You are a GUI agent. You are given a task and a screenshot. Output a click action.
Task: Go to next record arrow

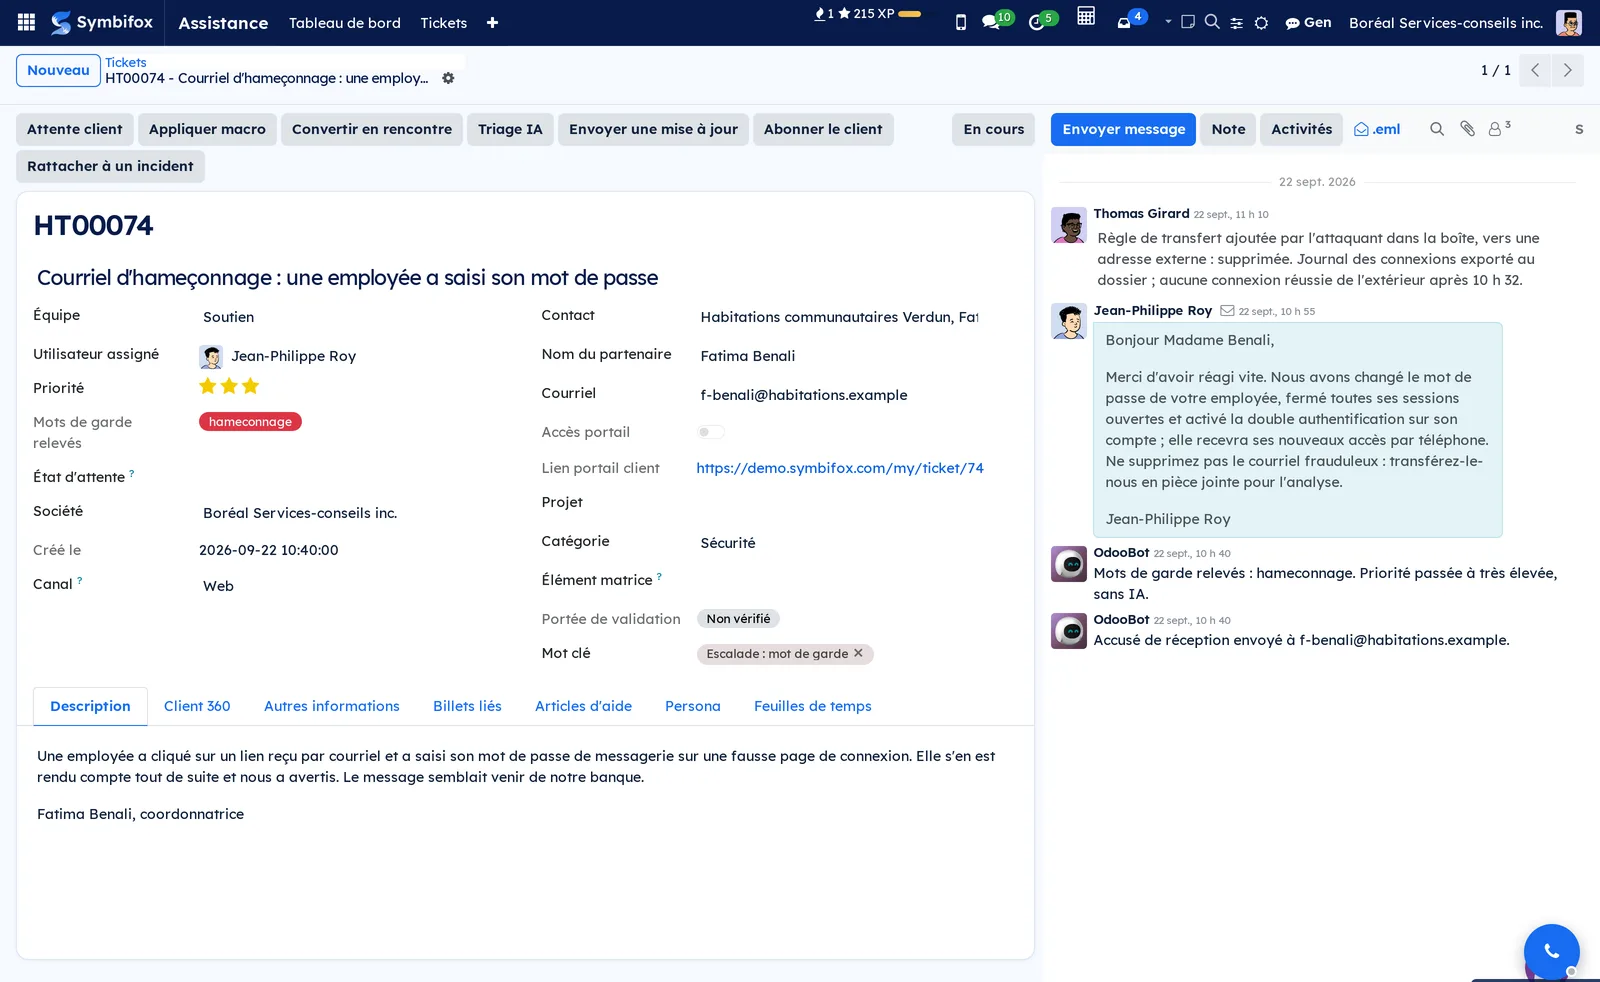(1567, 70)
